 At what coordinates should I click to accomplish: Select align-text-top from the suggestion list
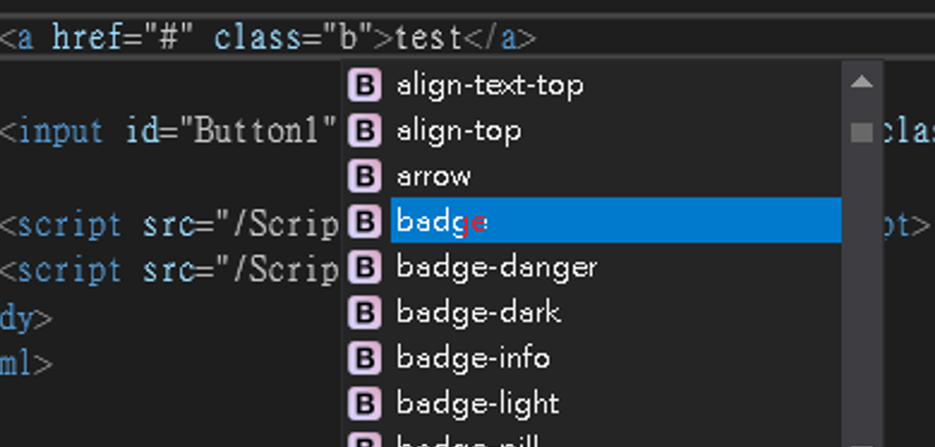(x=616, y=85)
